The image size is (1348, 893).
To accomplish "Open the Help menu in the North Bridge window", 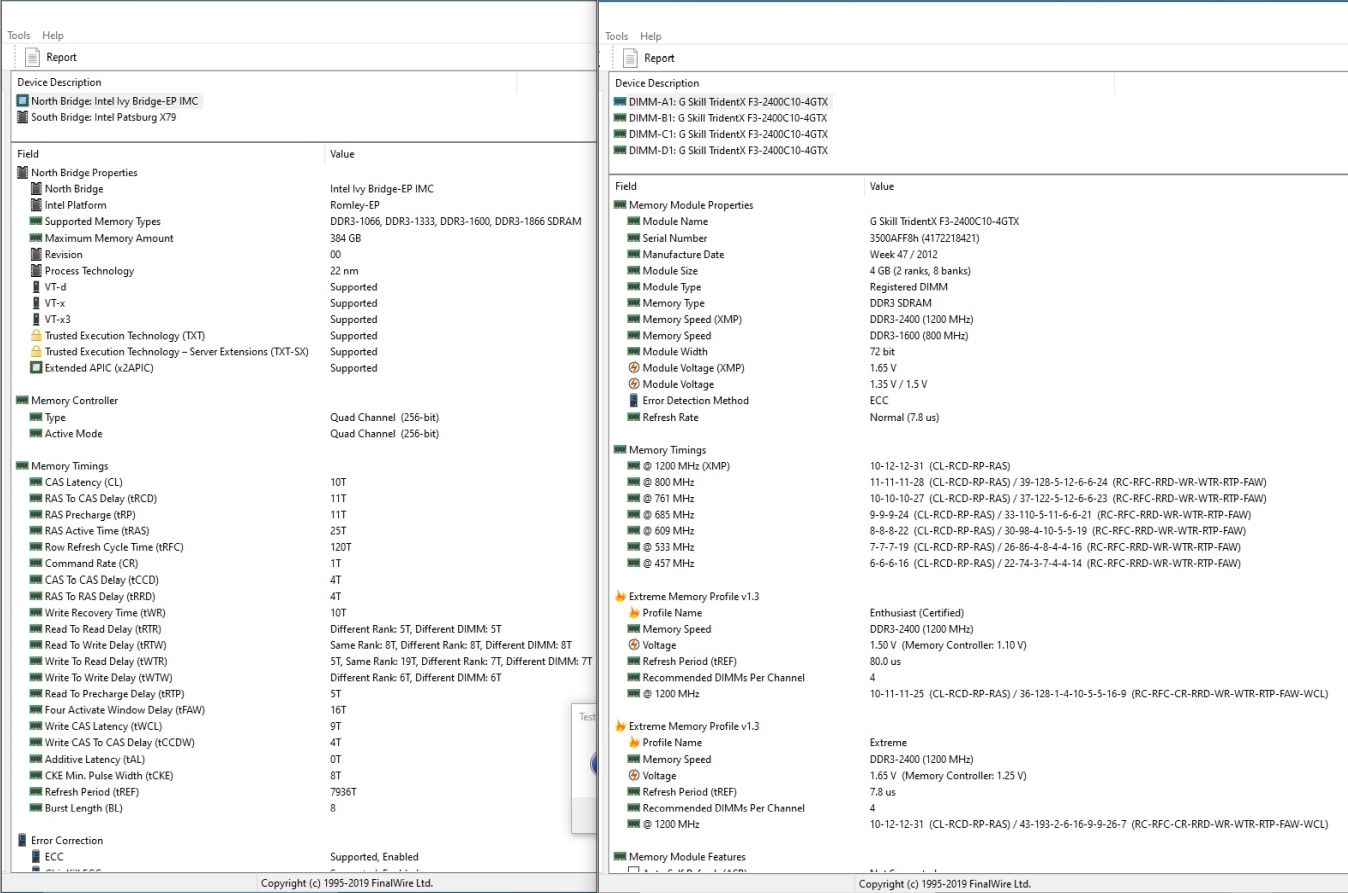I will (53, 36).
